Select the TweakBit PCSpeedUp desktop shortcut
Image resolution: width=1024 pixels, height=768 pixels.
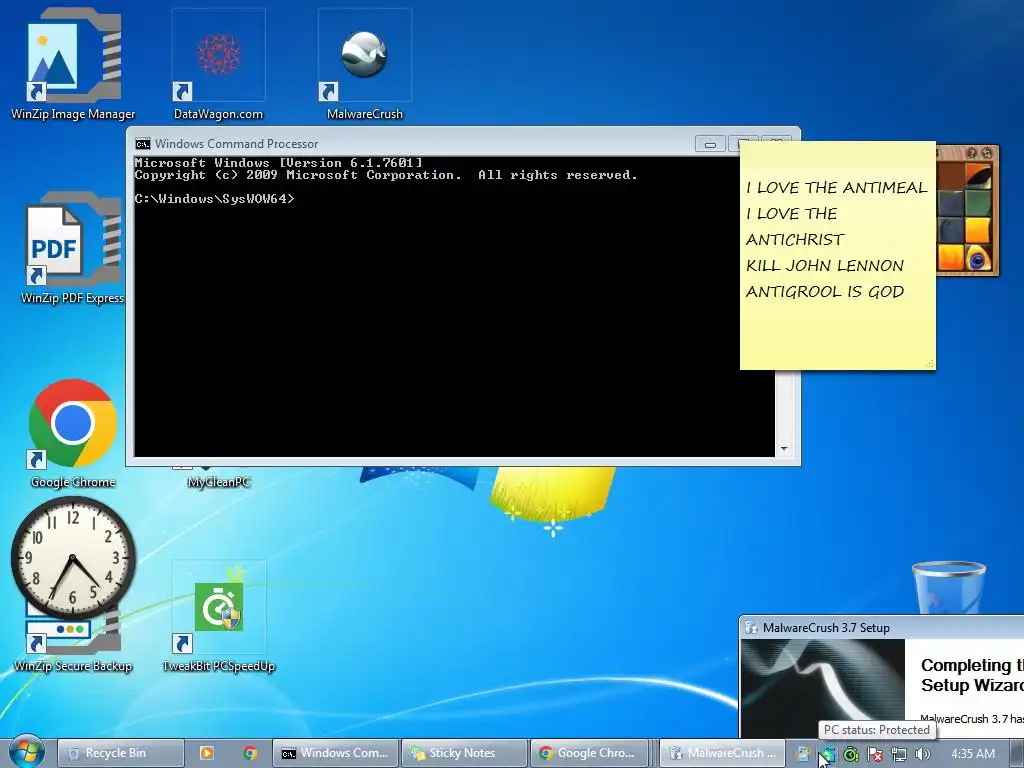pos(219,616)
